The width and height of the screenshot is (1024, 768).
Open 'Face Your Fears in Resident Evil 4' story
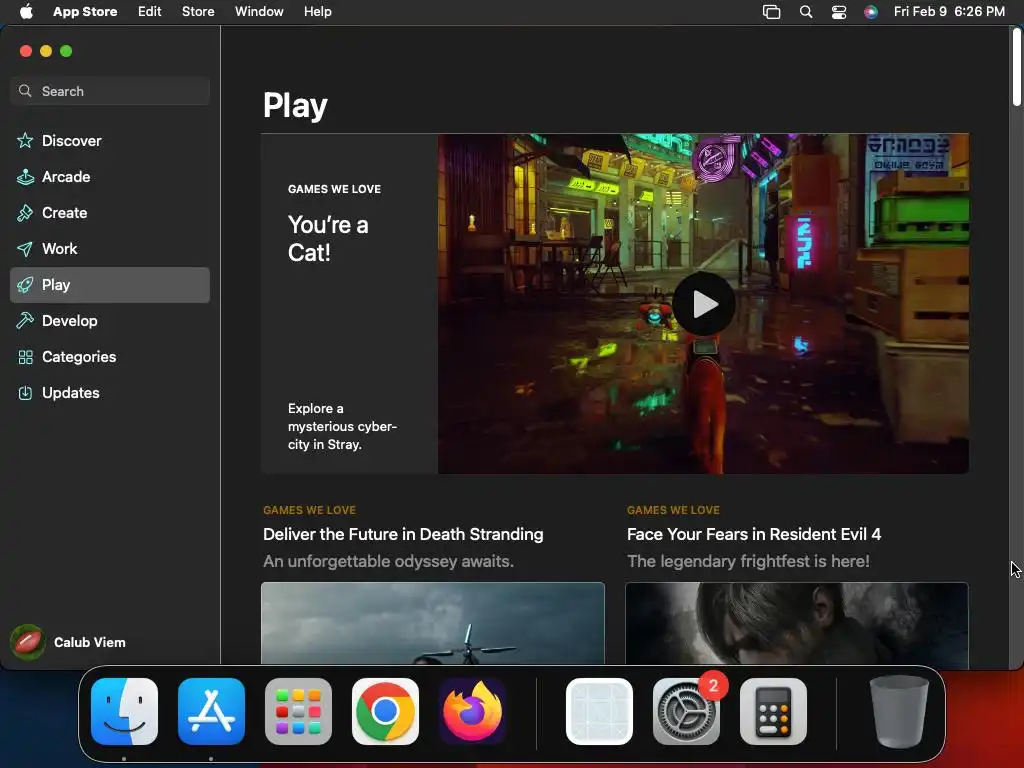click(754, 534)
